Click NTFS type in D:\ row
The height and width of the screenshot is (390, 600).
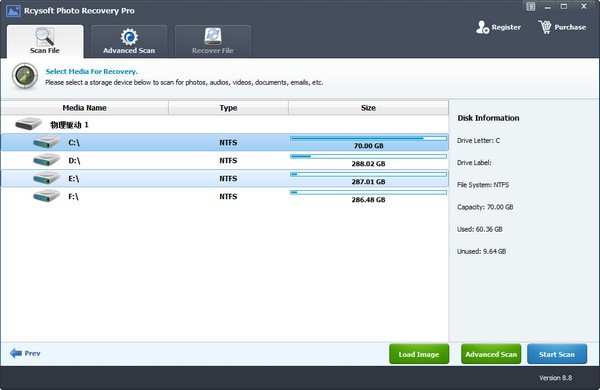tap(228, 161)
